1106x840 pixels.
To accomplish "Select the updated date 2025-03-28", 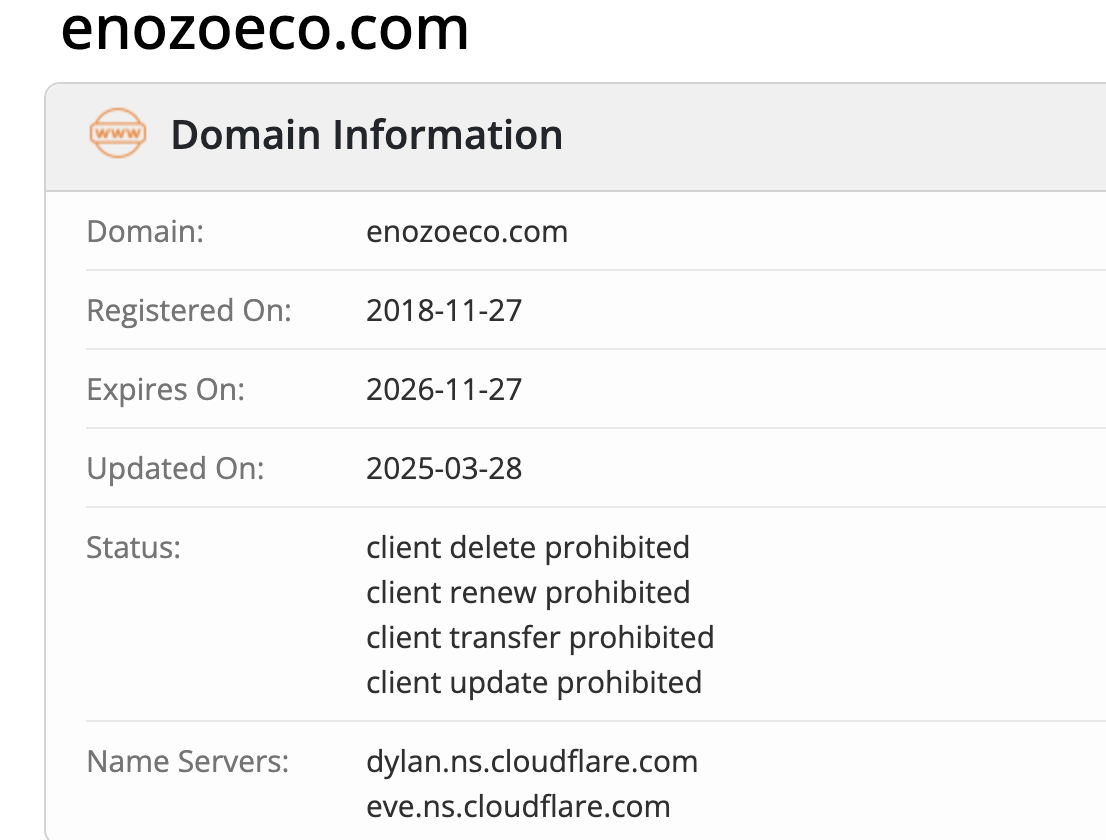I will pos(444,468).
